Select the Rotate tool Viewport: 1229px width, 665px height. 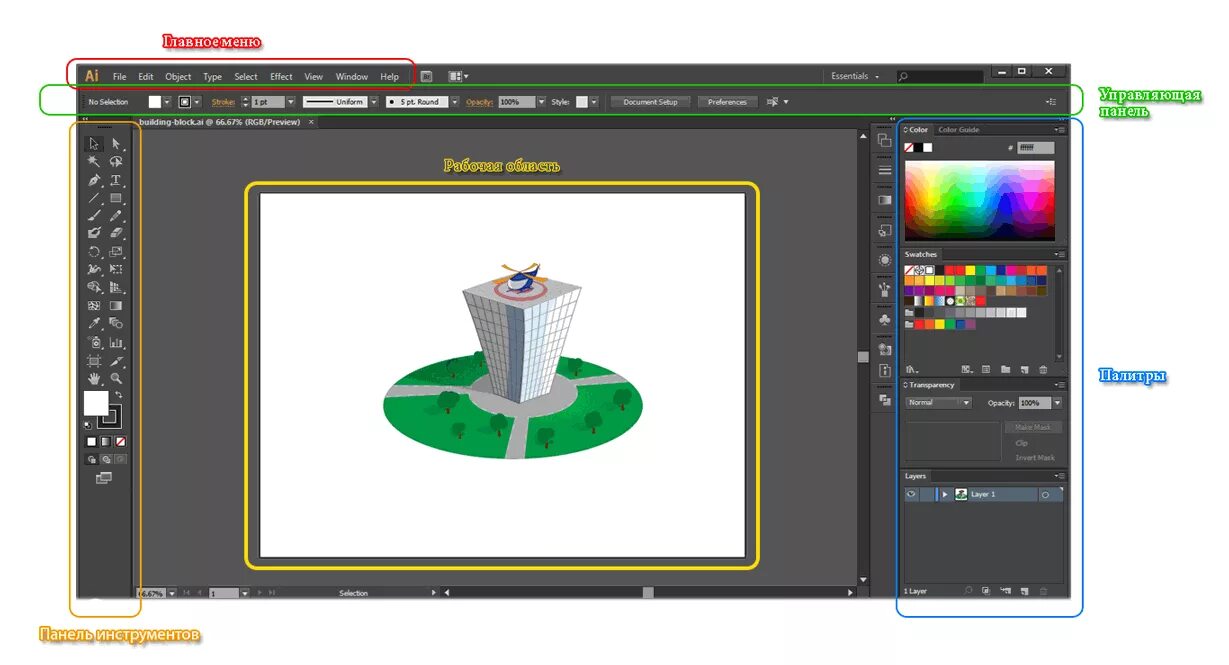(94, 251)
